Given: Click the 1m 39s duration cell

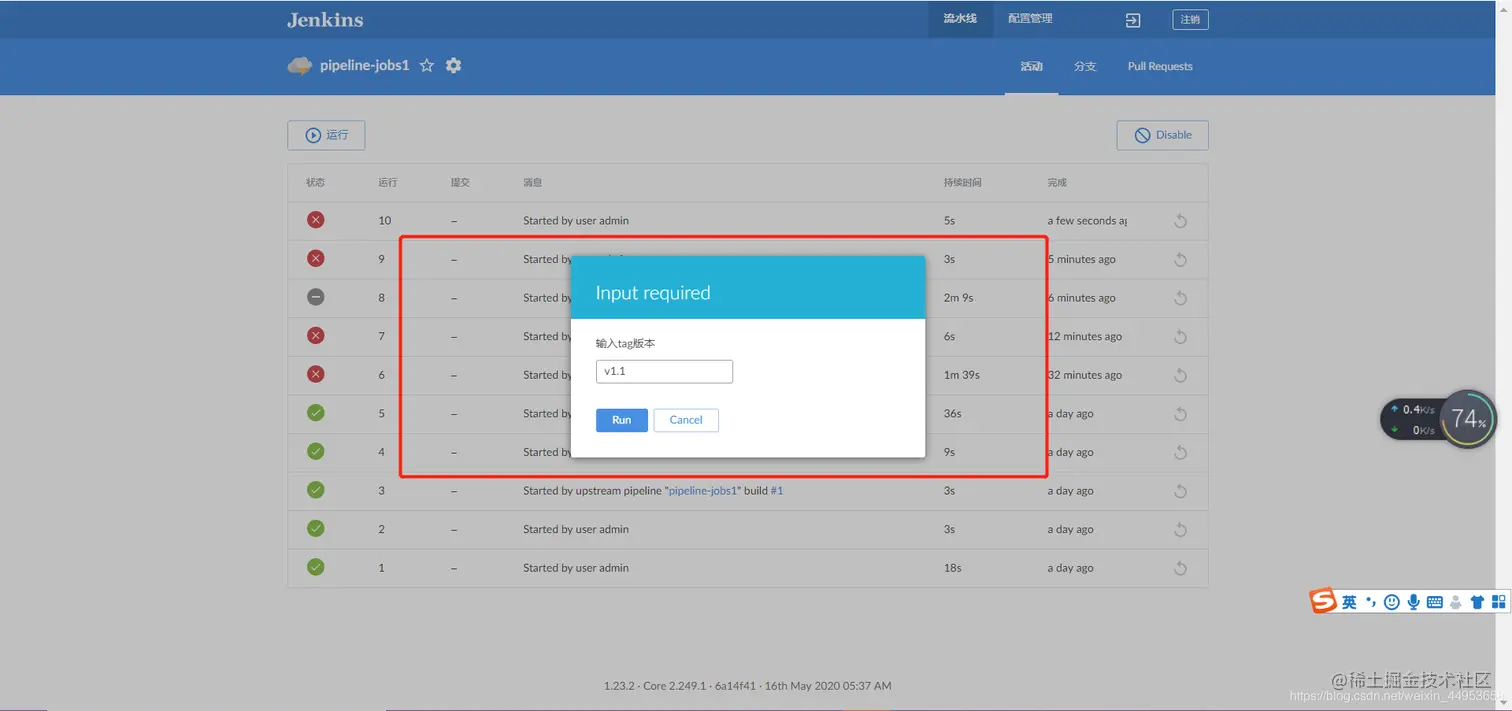Looking at the screenshot, I should coord(961,375).
